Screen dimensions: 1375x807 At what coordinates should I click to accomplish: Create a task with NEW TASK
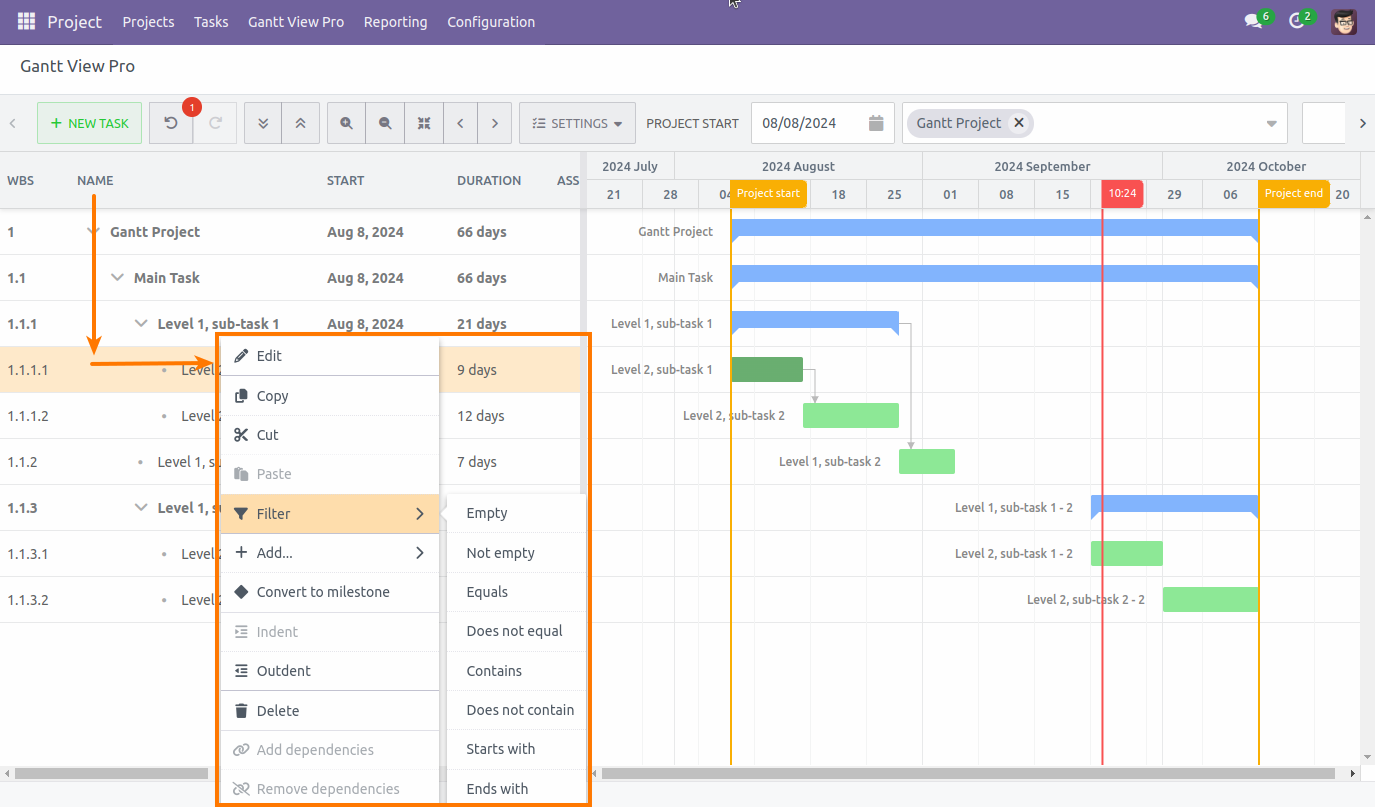pos(89,122)
